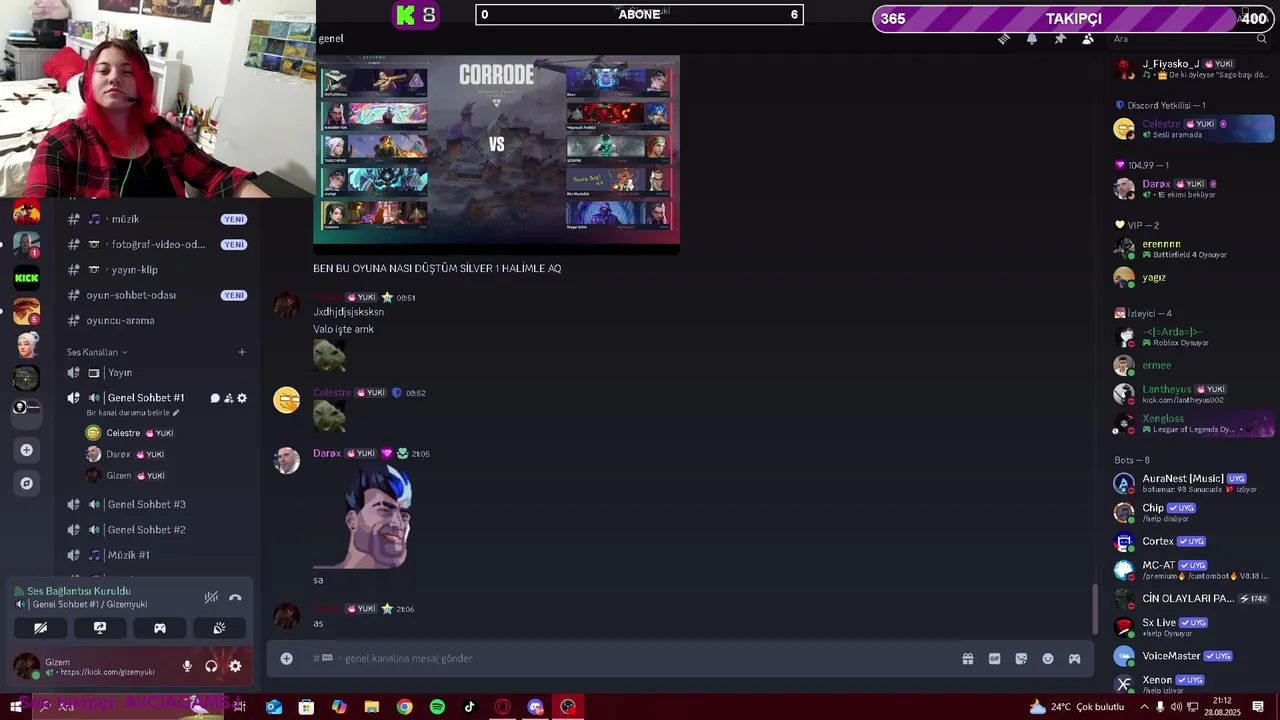Screen dimensions: 1280x720
Task: Join Genel Sohbet #3 voice channel
Action: [157, 504]
